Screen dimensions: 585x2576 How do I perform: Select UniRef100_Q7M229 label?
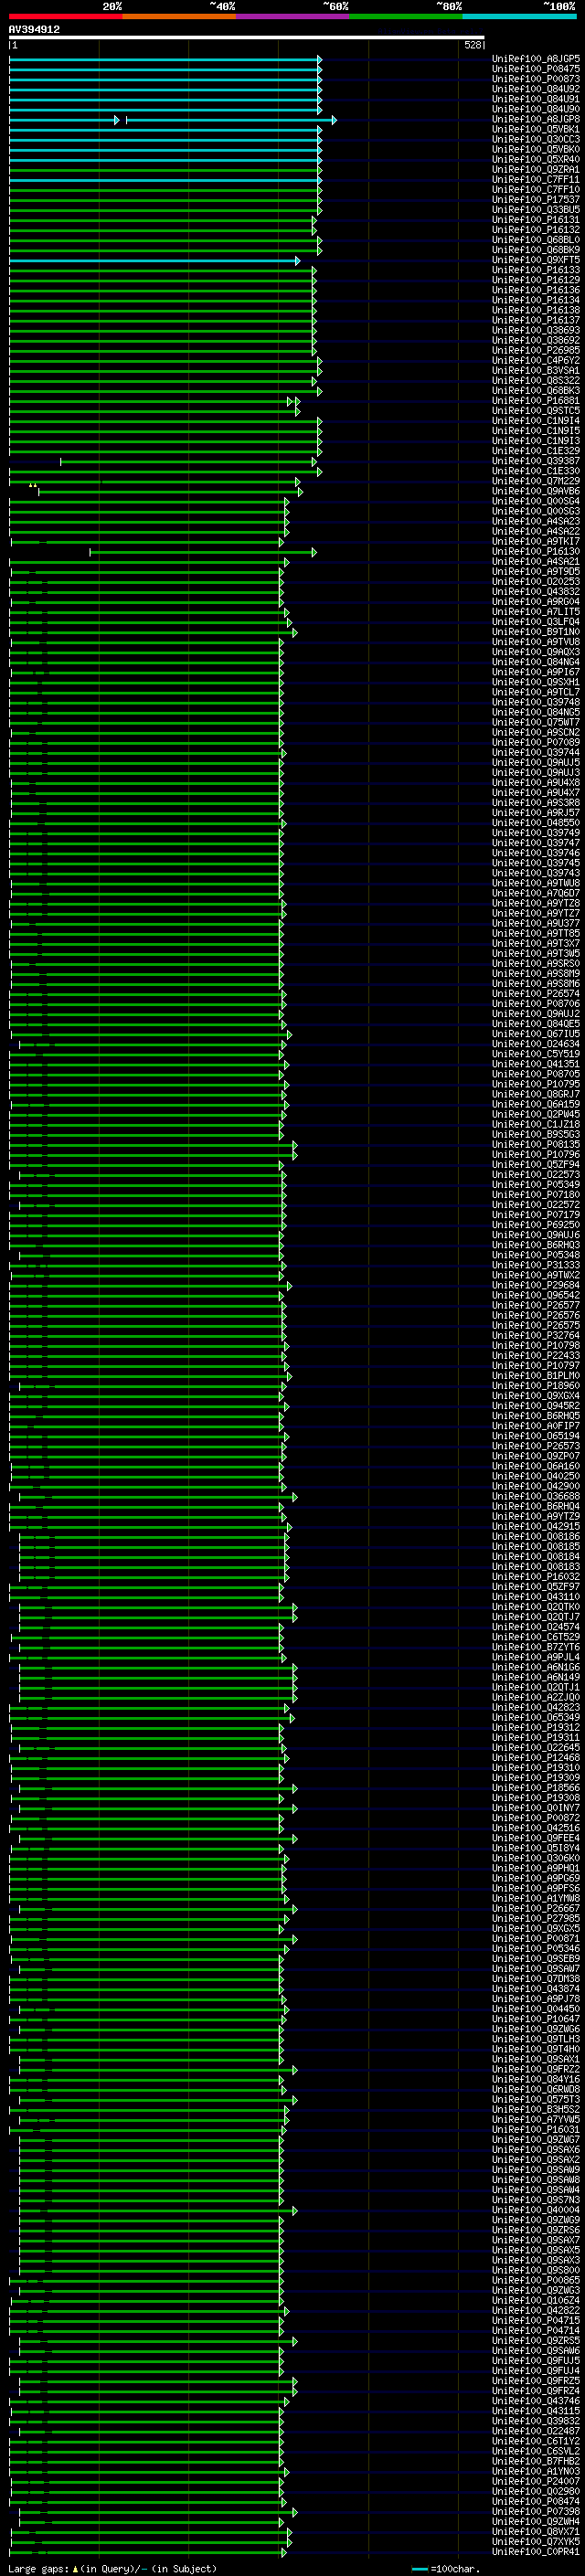point(535,481)
